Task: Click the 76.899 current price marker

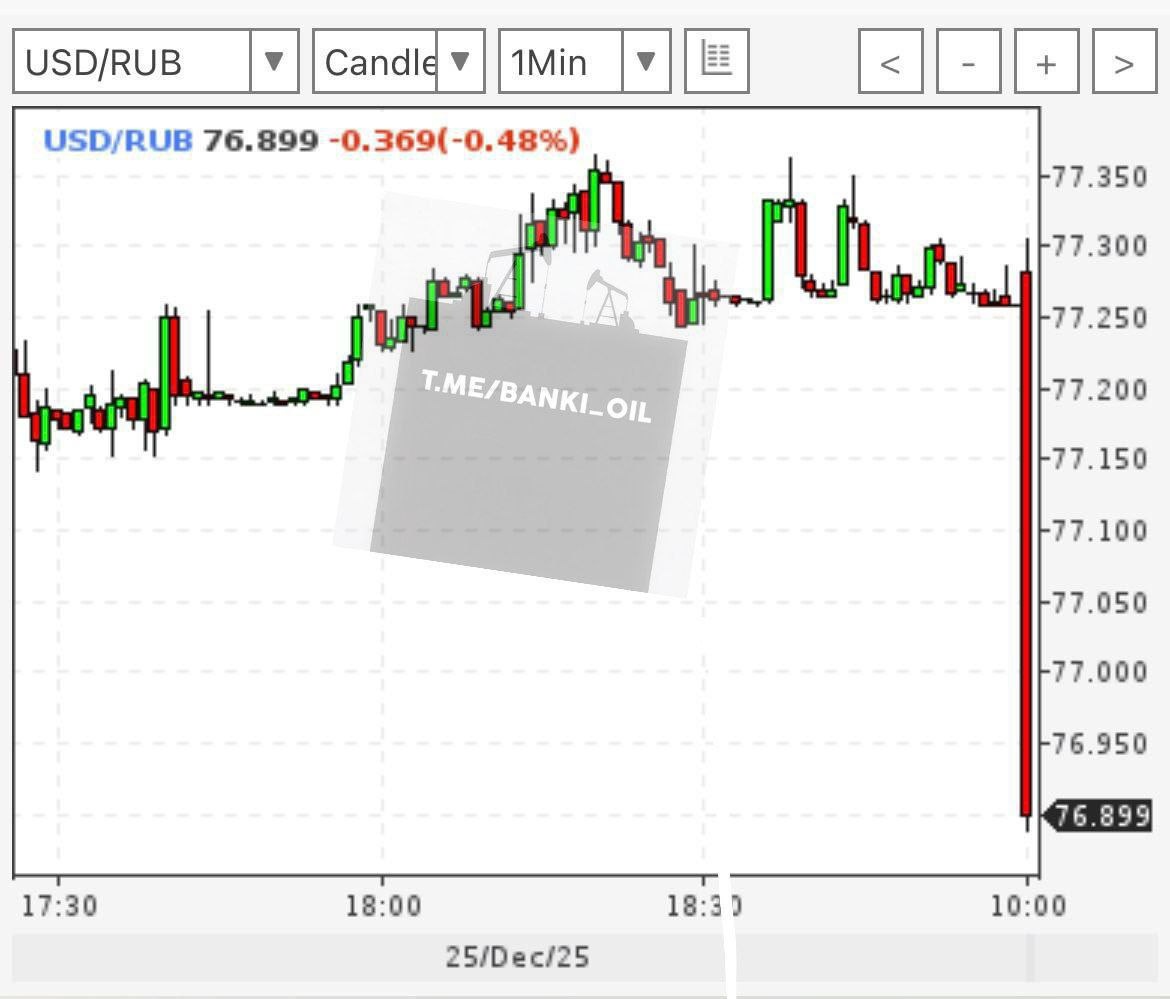Action: pos(1098,815)
